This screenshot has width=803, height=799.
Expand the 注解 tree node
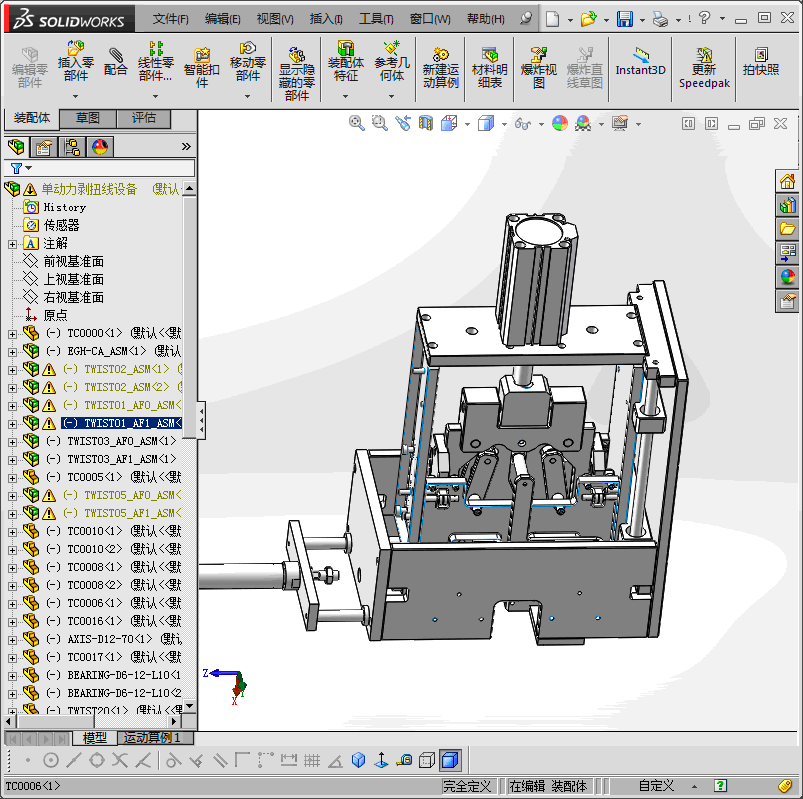(x=12, y=244)
